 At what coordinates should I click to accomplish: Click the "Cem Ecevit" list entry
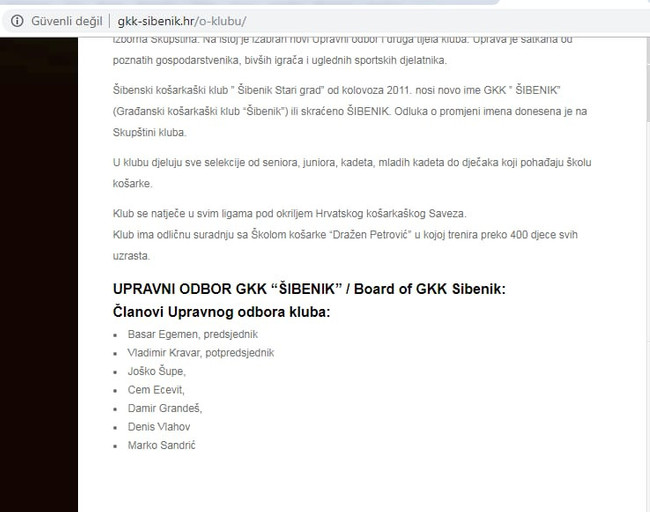pos(156,389)
